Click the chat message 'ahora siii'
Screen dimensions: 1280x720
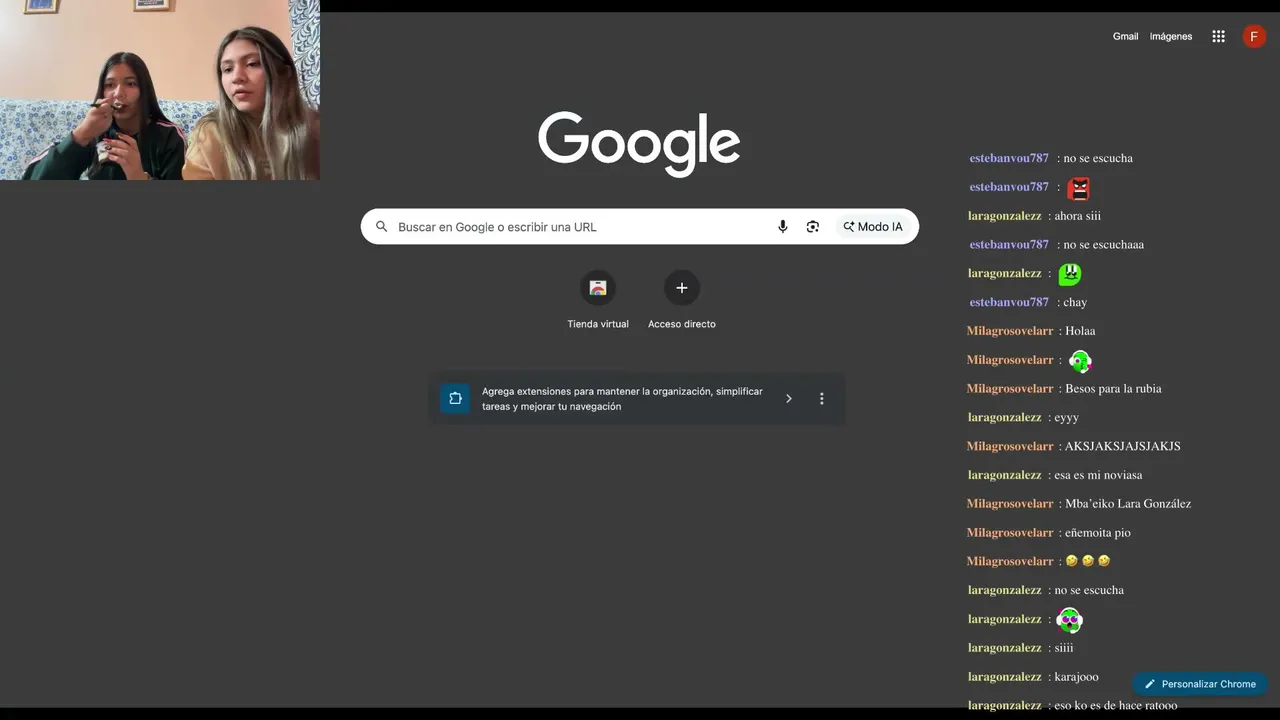(x=1078, y=216)
